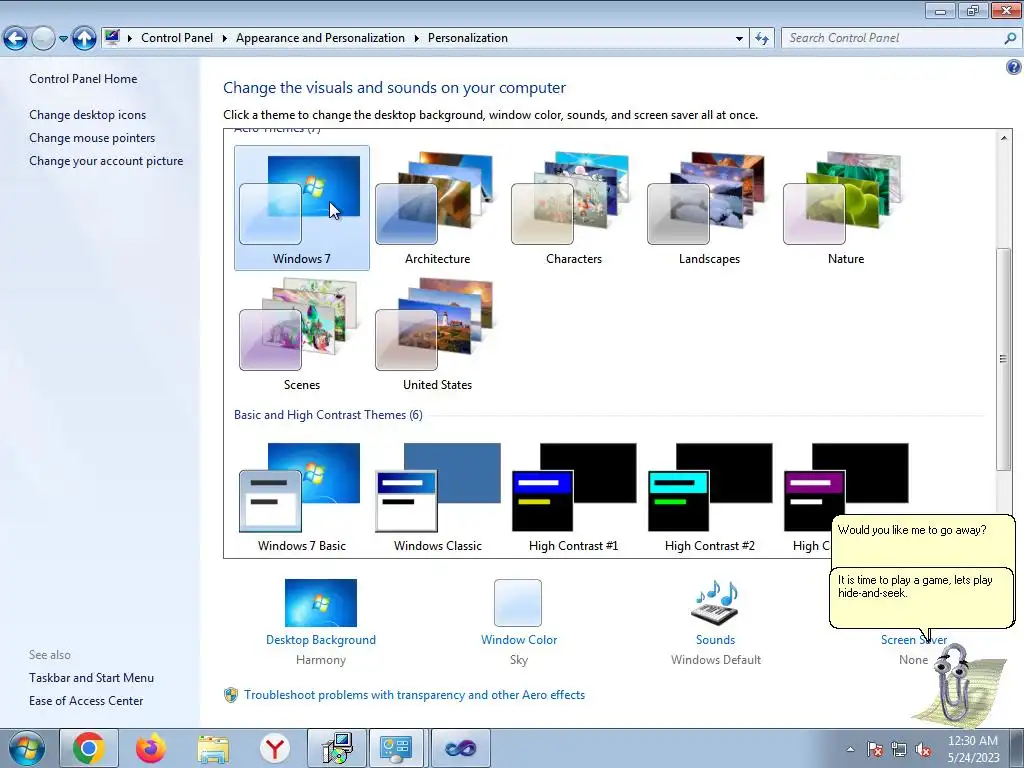Click the Back navigation arrow

pos(16,39)
